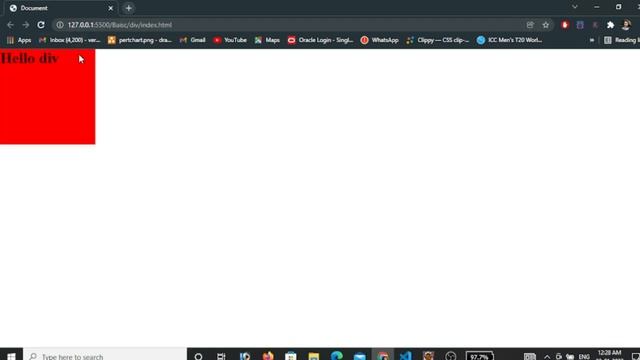This screenshot has width=640, height=360.
Task: Click the ENG language indicator
Action: point(584,356)
